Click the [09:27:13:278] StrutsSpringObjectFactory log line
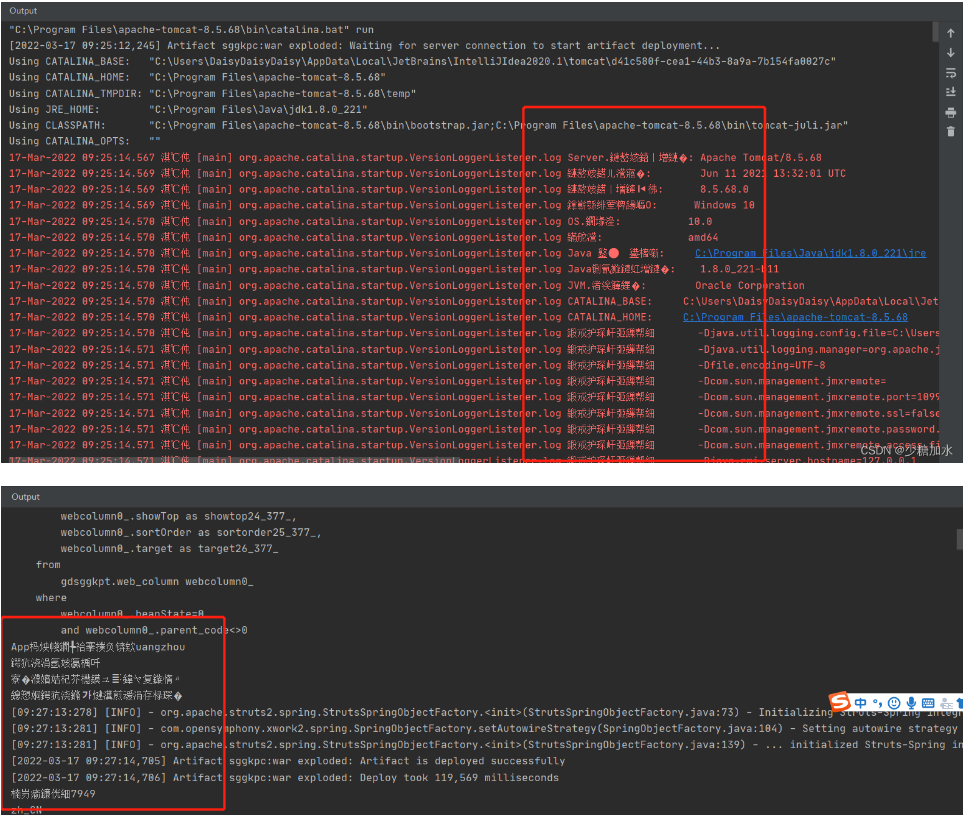 [486, 712]
